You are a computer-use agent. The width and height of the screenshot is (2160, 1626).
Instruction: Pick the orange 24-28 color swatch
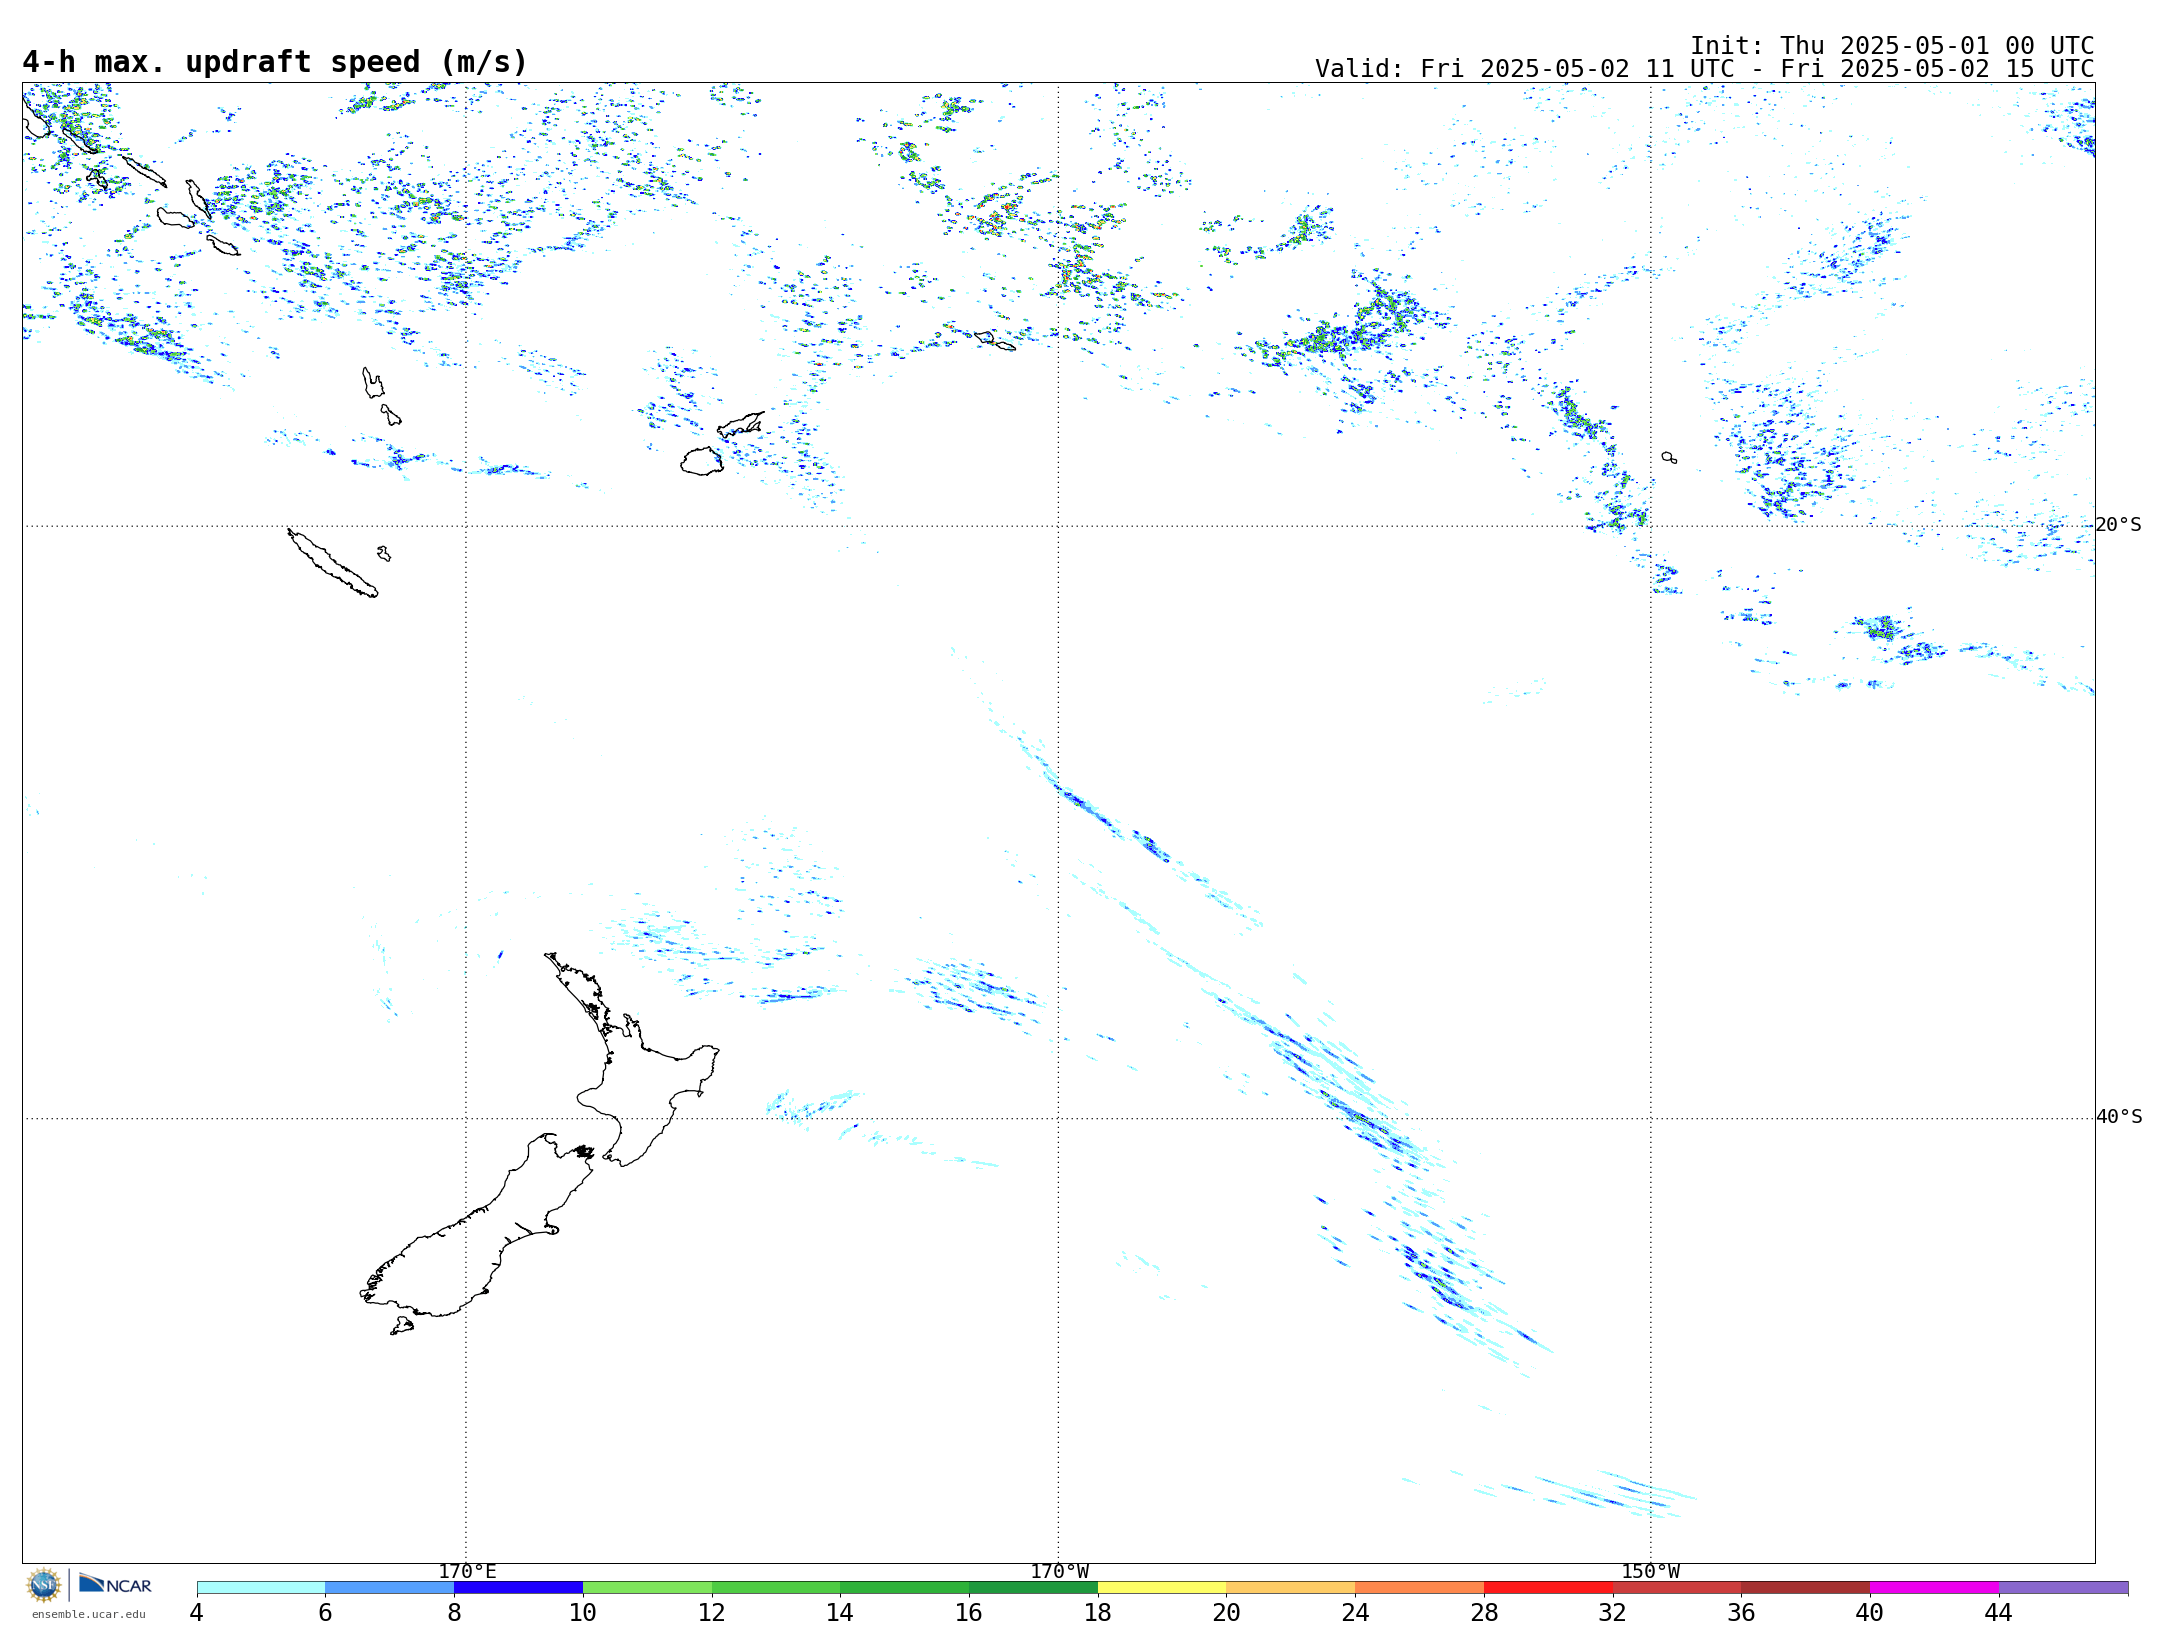coord(1420,1588)
